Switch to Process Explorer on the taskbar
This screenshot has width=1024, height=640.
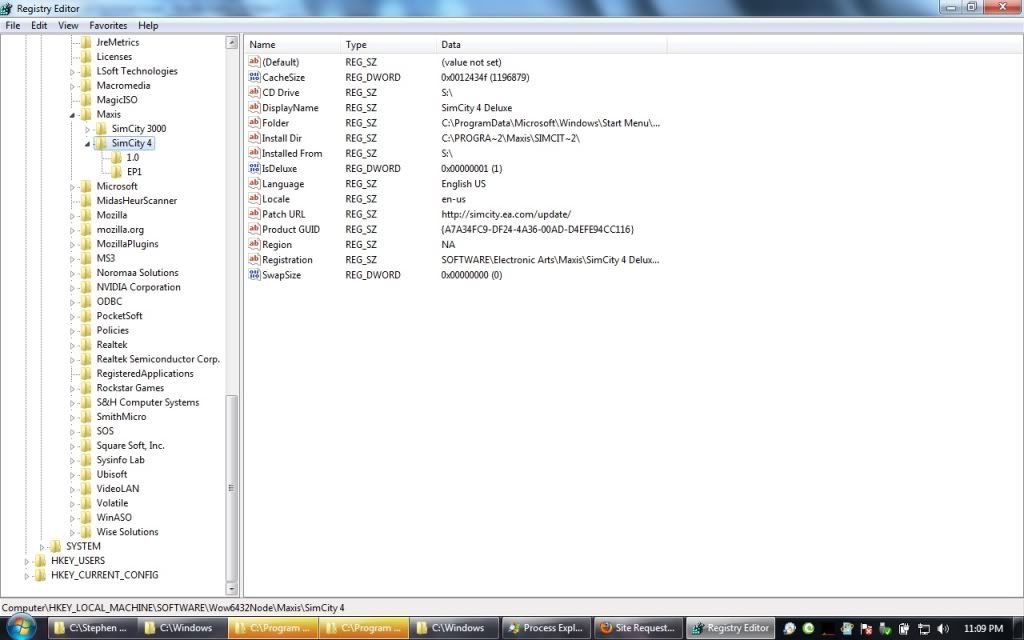click(x=545, y=628)
